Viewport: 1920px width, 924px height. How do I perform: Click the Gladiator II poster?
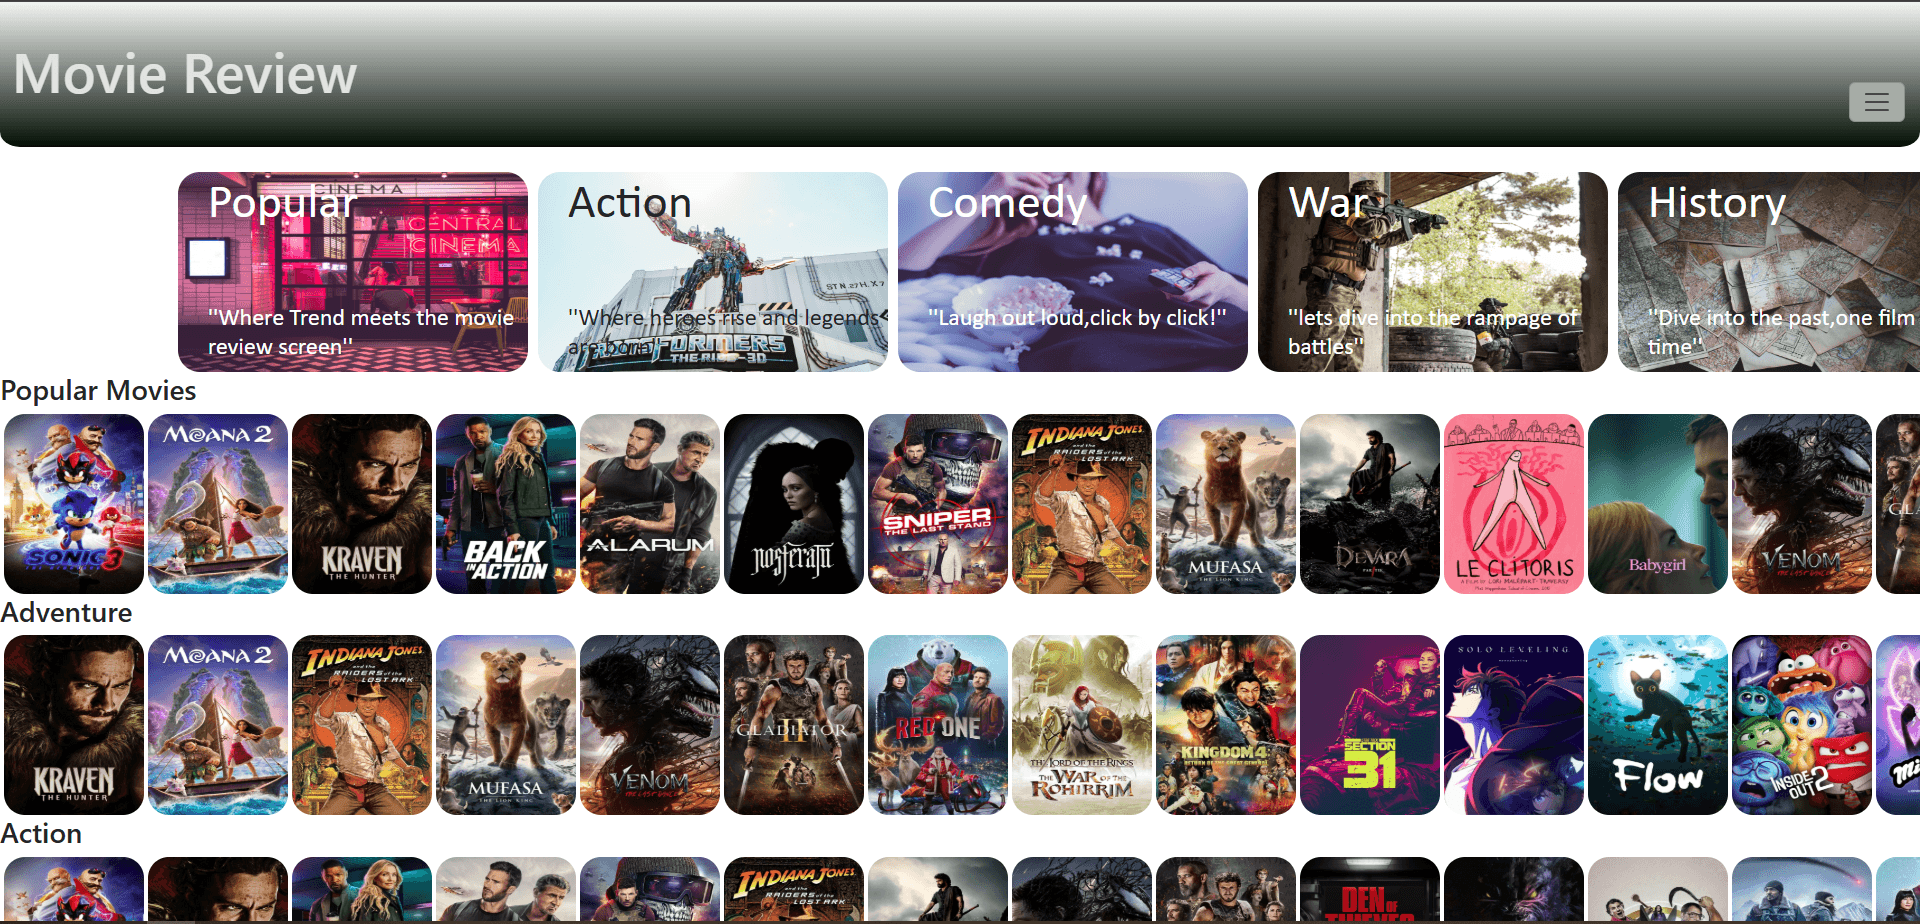click(793, 724)
